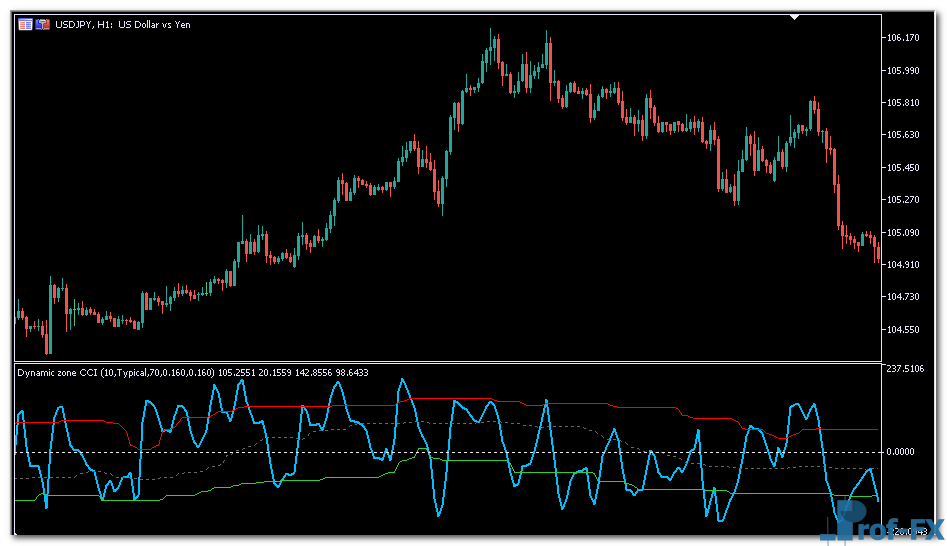The width and height of the screenshot is (947, 546).
Task: Click the 105.090 price scale label
Action: [902, 233]
